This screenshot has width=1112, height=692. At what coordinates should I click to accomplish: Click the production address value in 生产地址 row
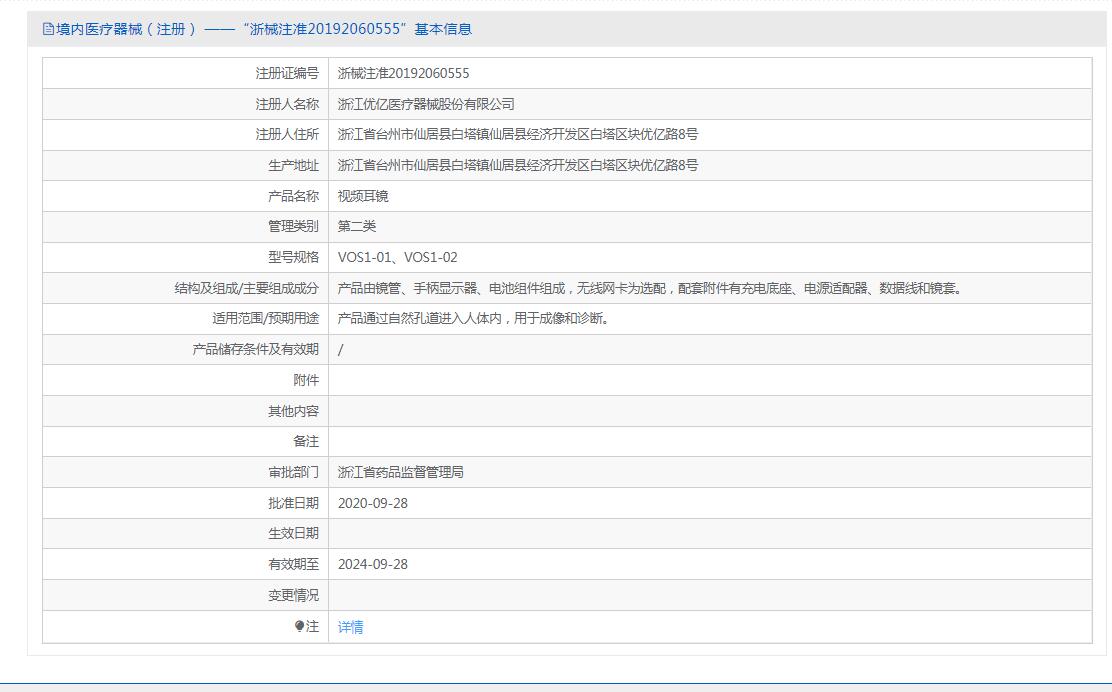[x=518, y=165]
